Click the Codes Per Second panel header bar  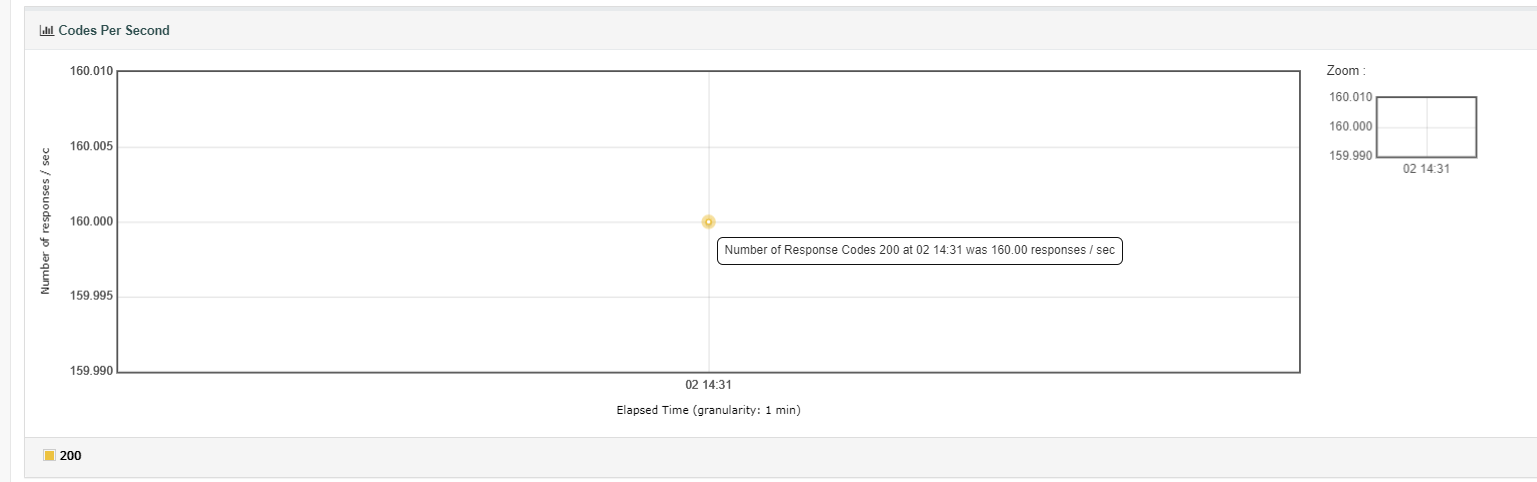pos(780,31)
